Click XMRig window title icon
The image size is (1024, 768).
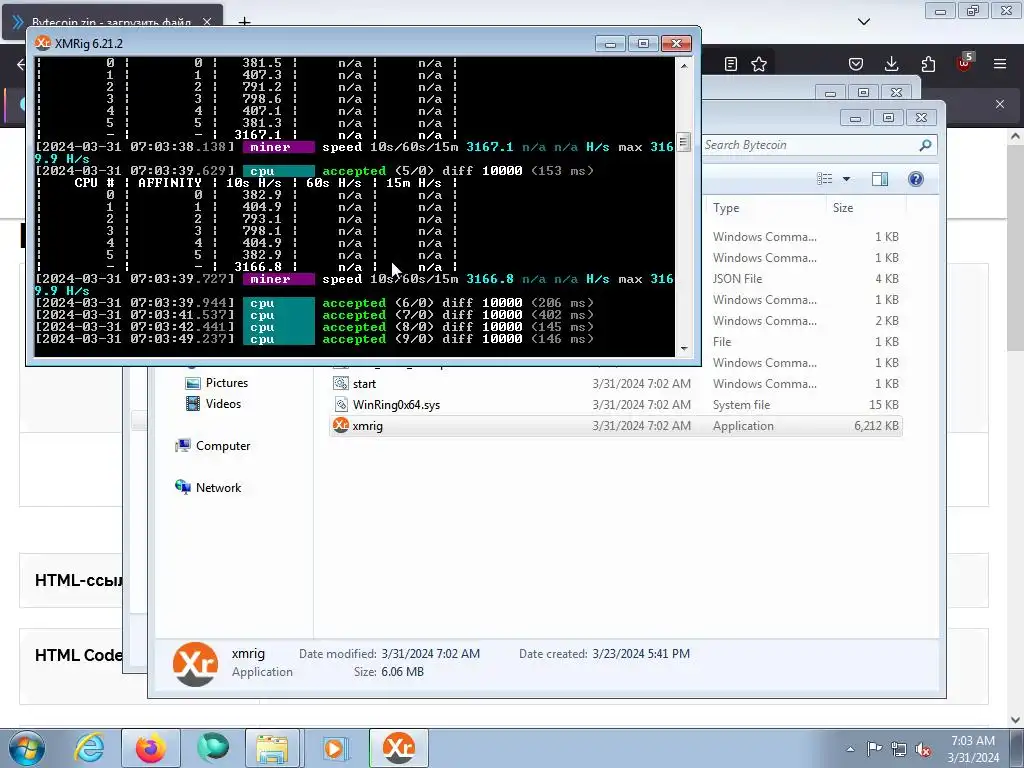(43, 43)
